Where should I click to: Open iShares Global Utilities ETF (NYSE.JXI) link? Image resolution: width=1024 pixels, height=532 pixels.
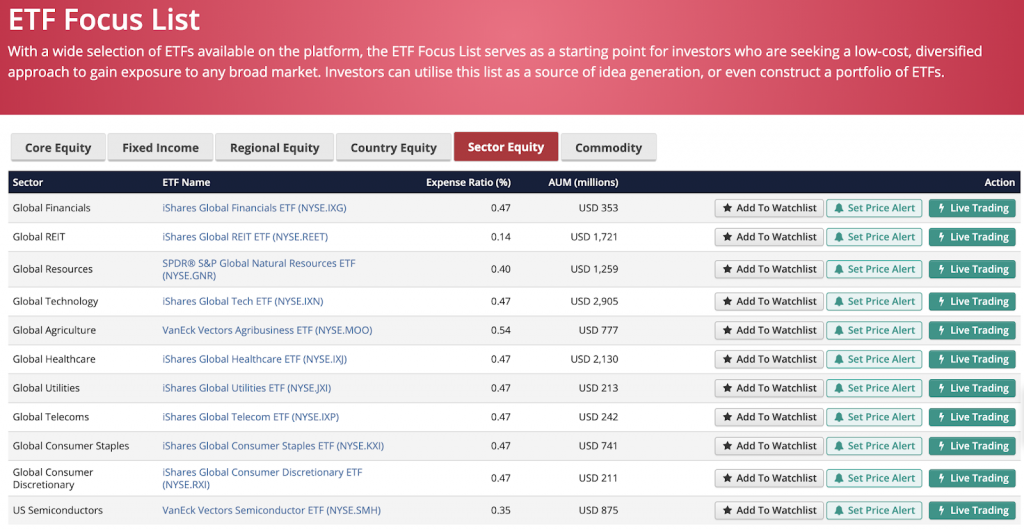(x=247, y=388)
